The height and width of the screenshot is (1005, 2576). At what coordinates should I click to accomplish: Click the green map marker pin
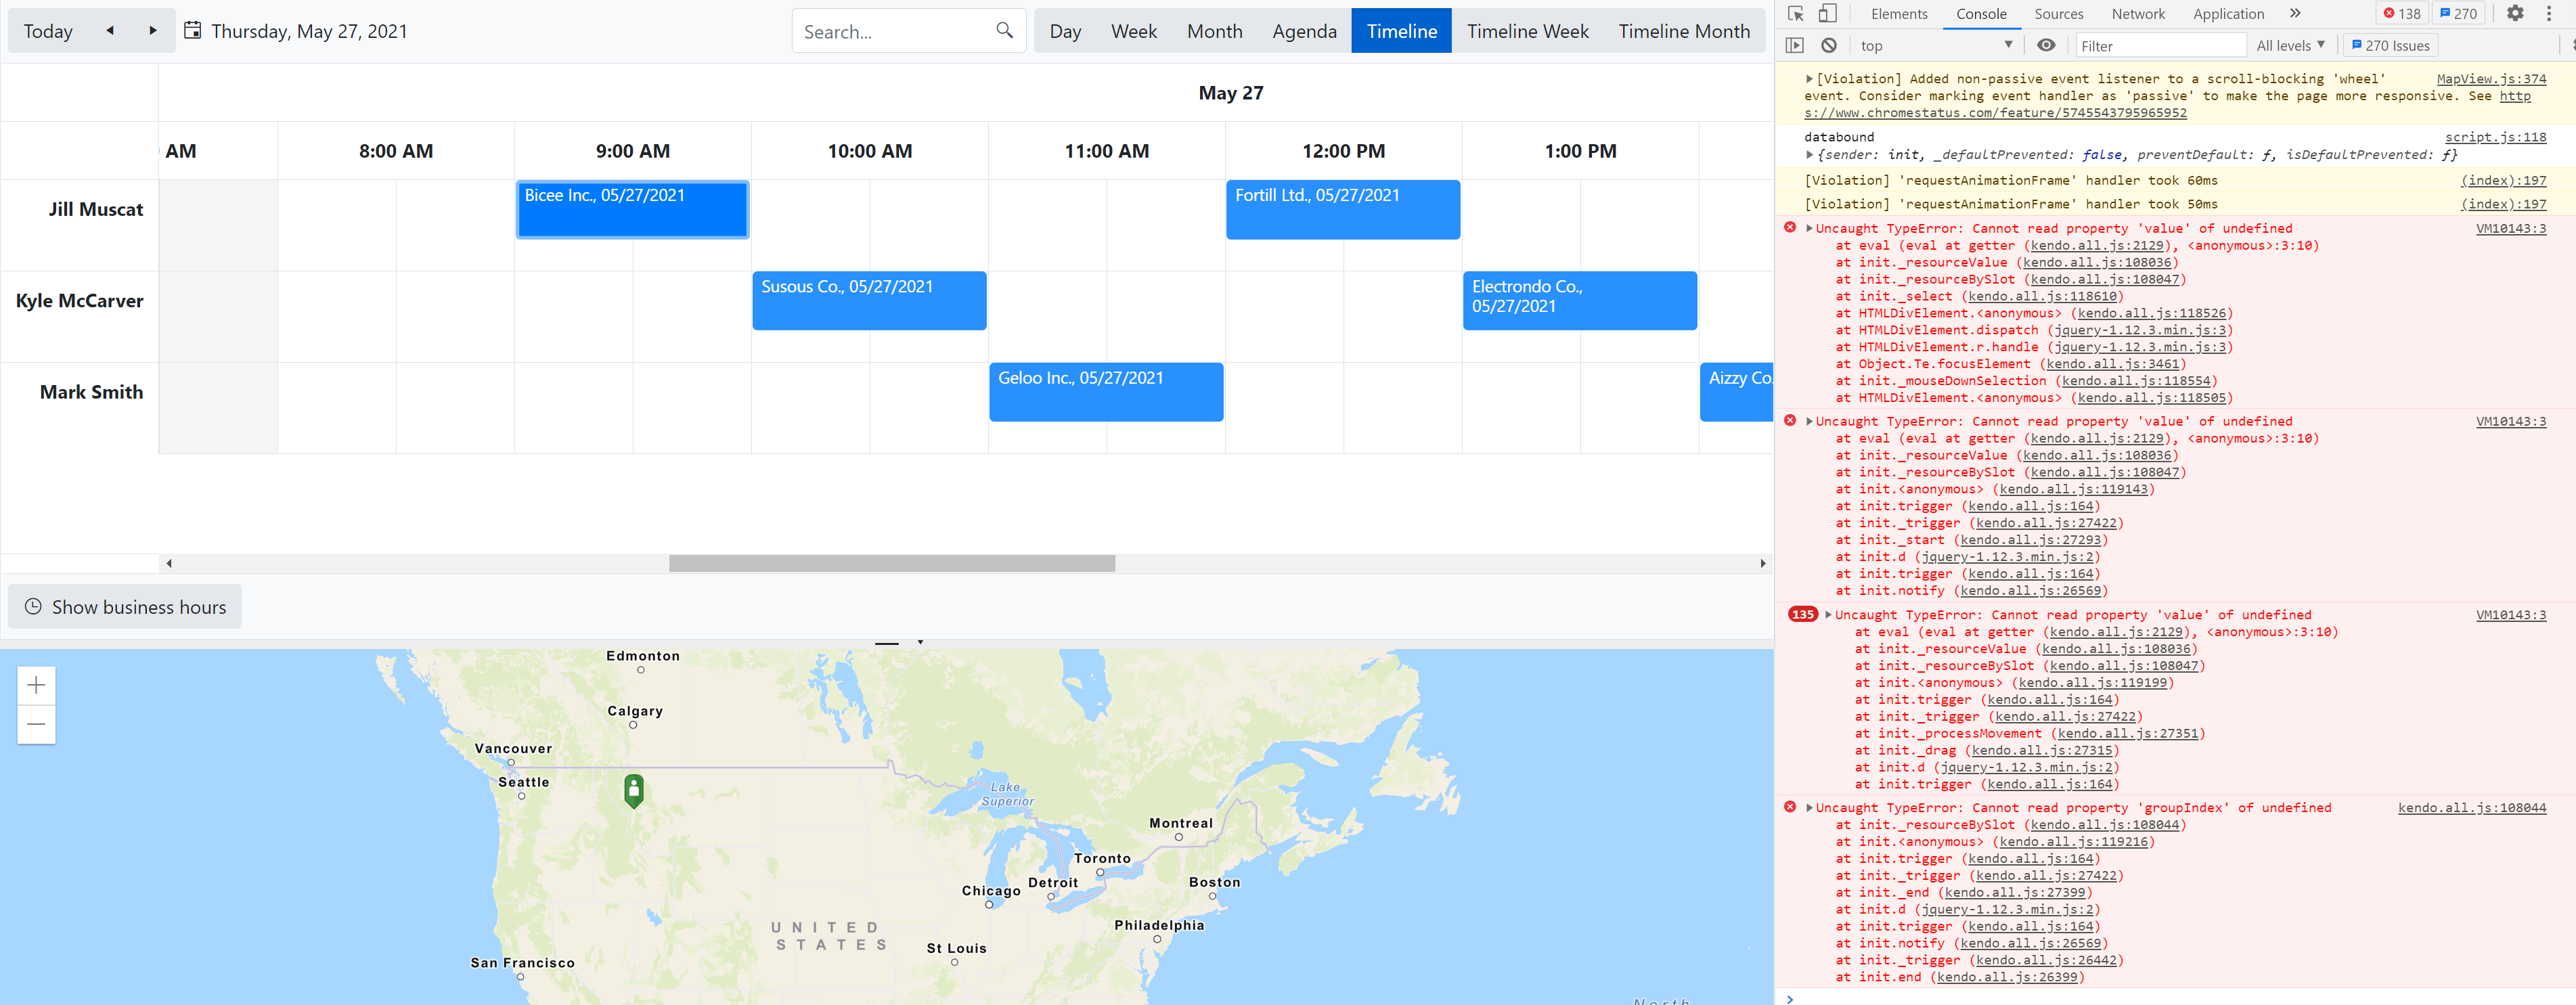[633, 789]
